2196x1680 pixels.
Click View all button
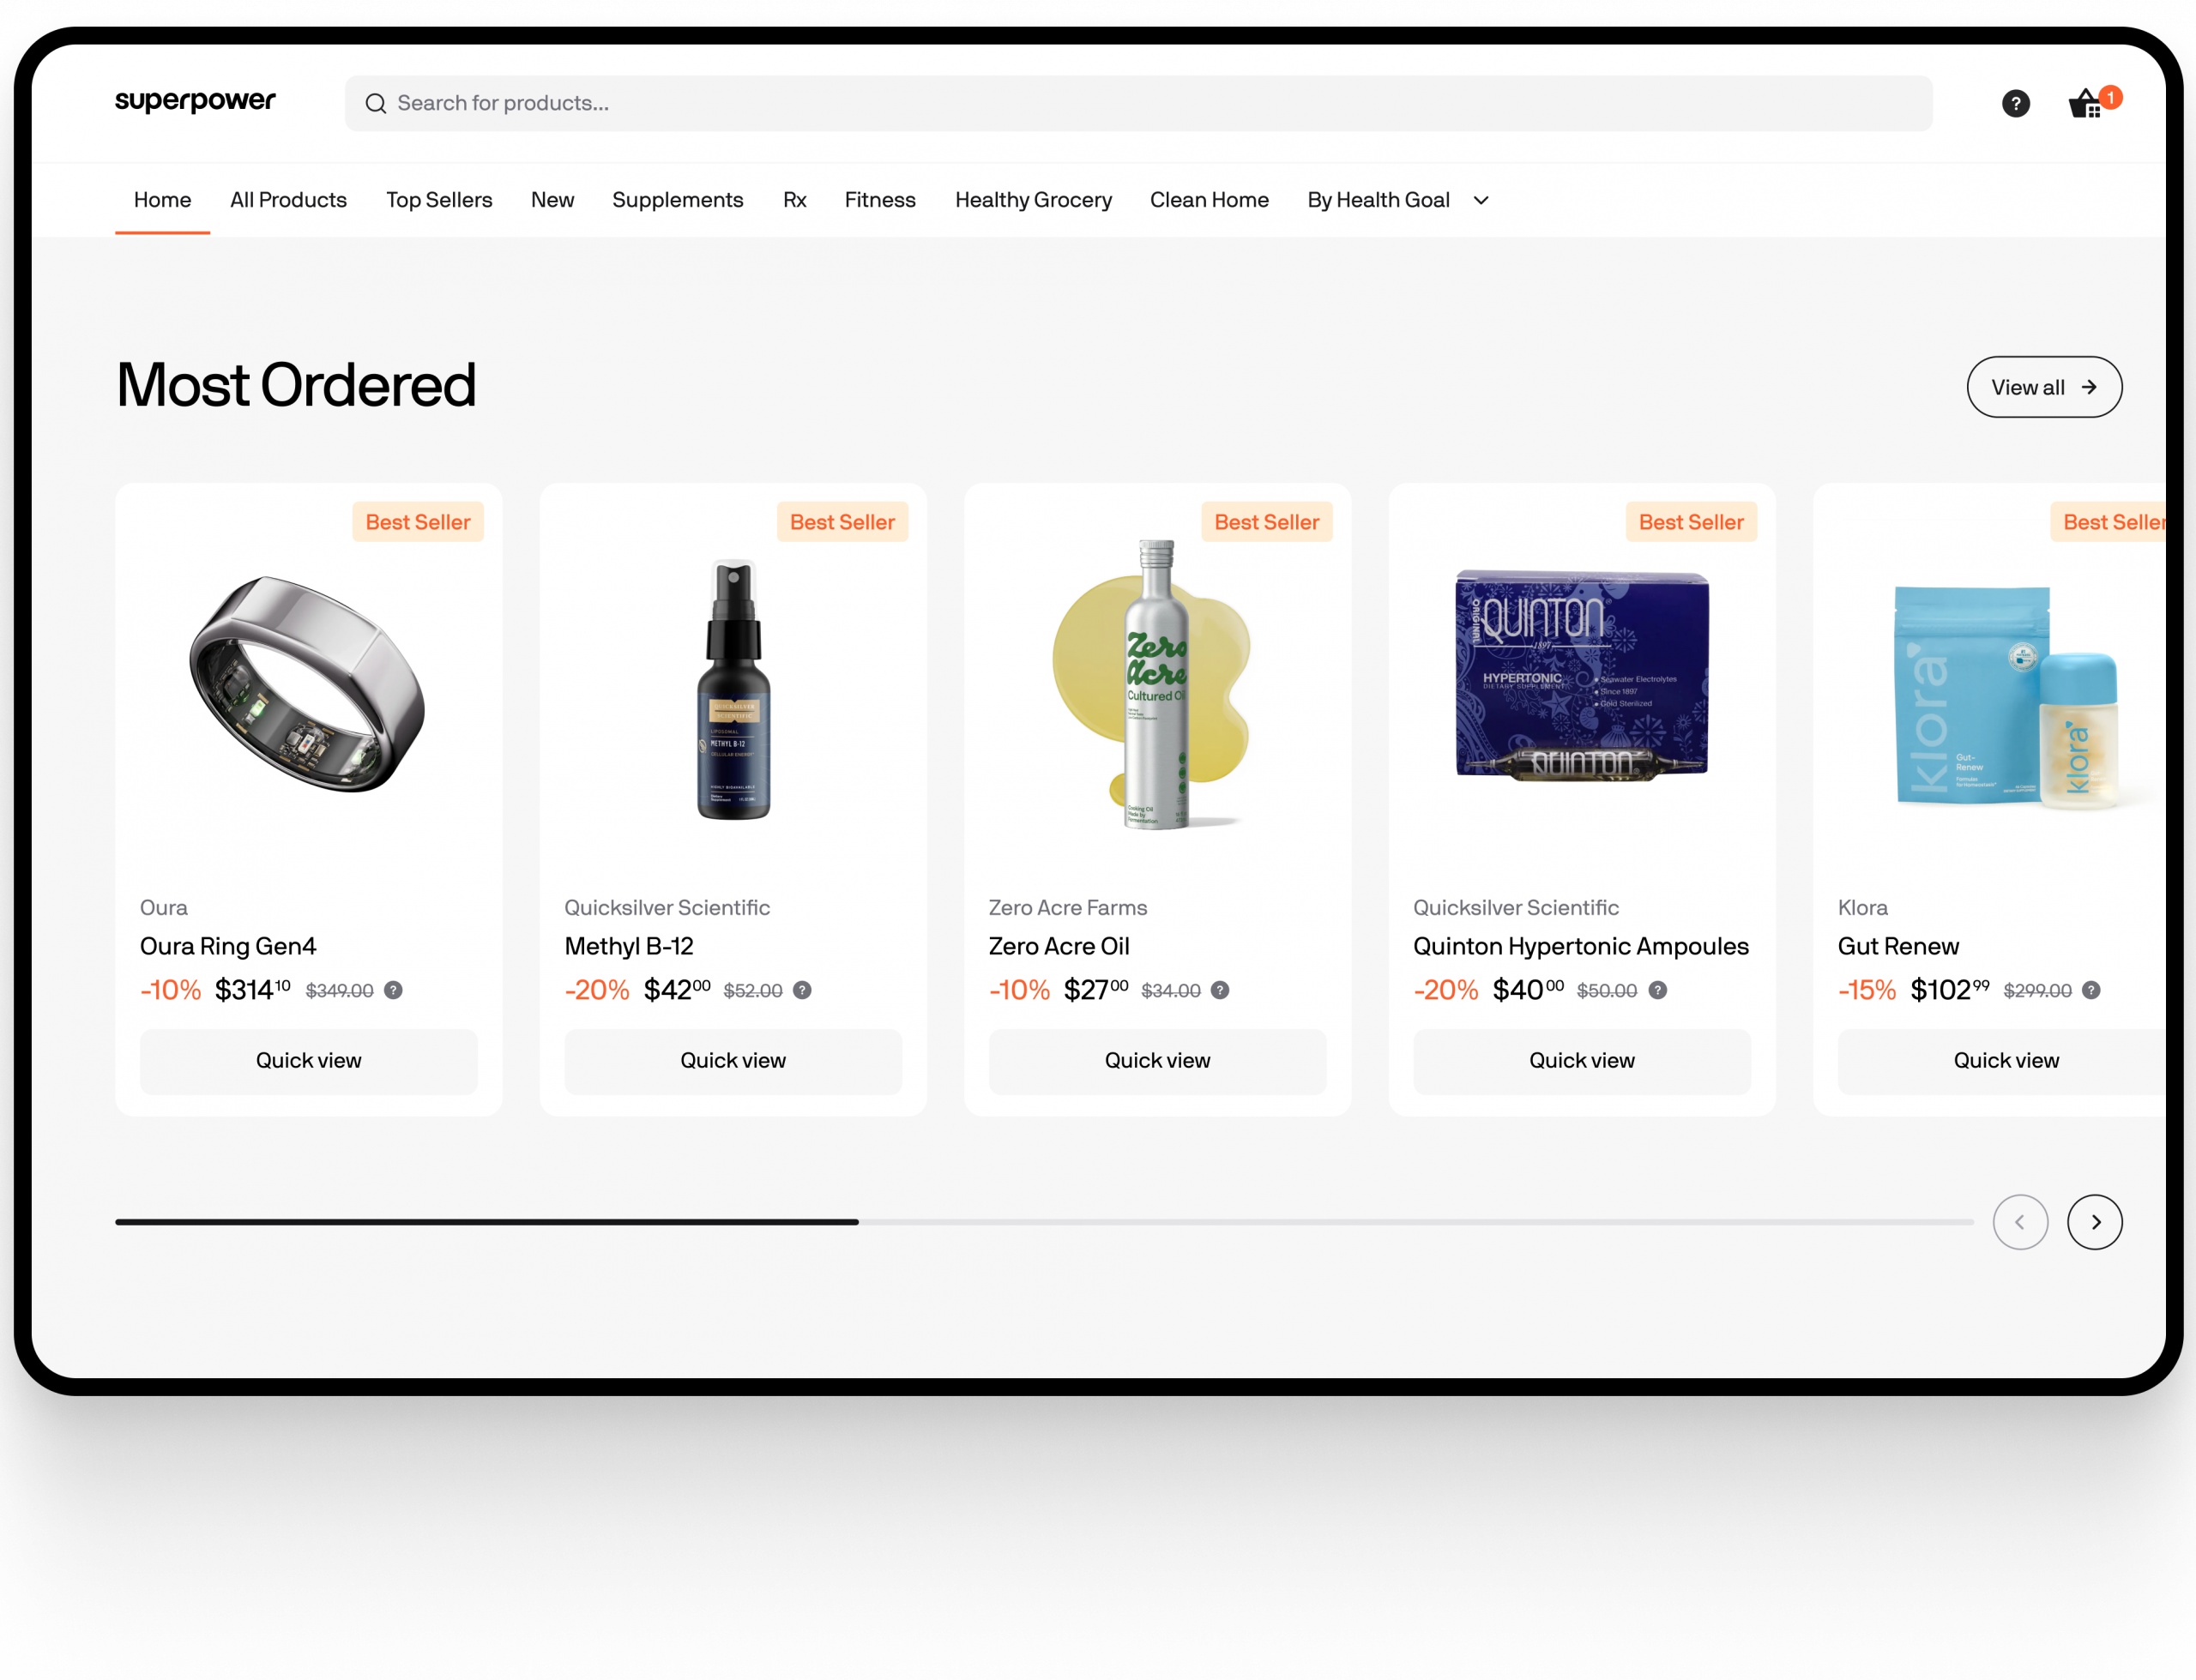coord(2044,387)
